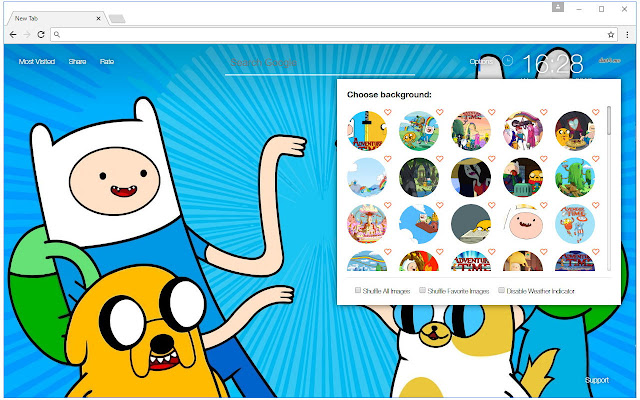Reload the page with the refresh icon
The image size is (640, 400).
click(41, 35)
